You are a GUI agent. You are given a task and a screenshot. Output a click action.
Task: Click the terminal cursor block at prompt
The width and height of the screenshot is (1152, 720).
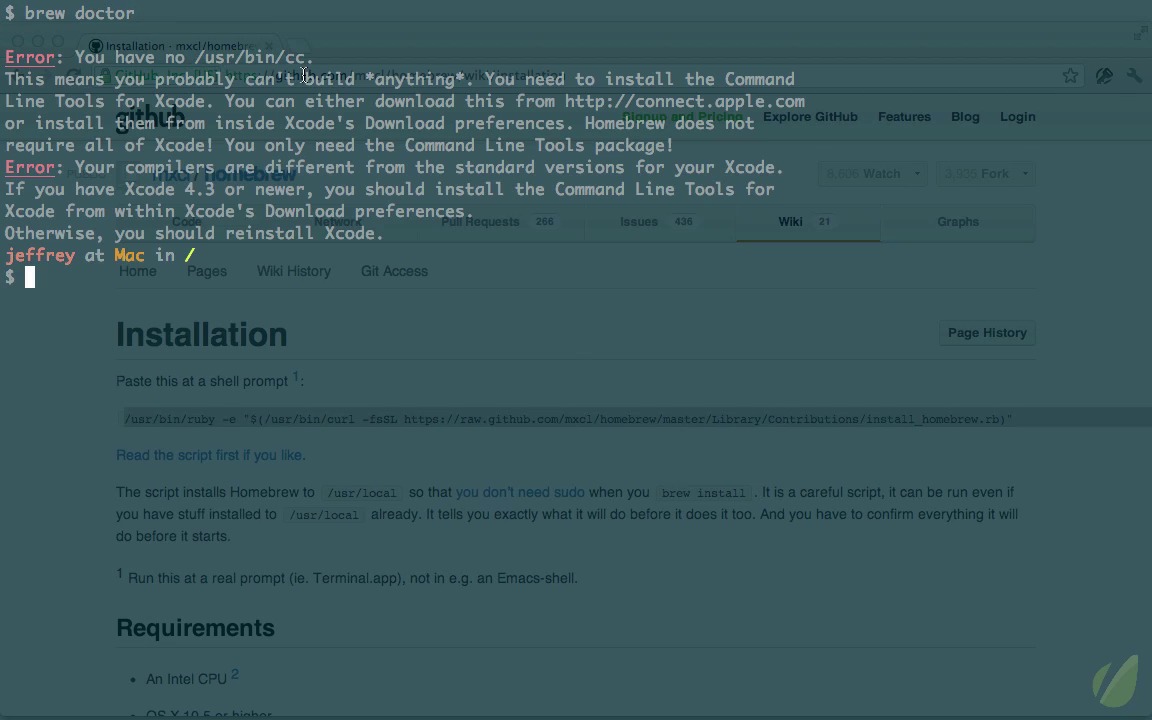(x=30, y=277)
